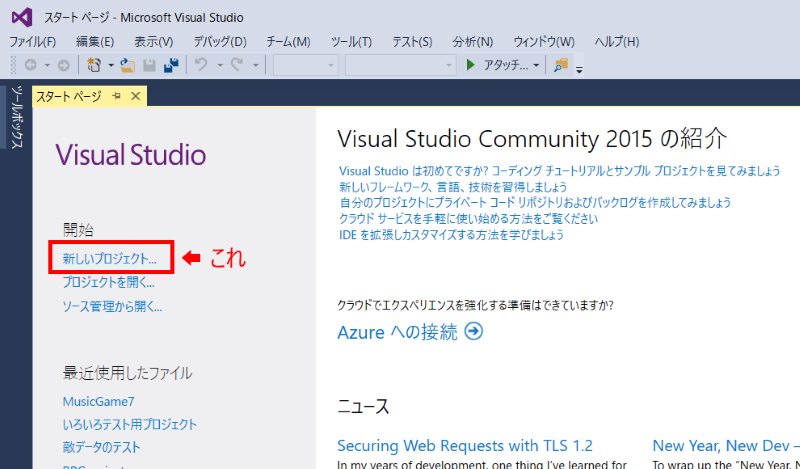Image resolution: width=800 pixels, height=469 pixels.
Task: Click the Save All toolbar icon
Action: coord(171,65)
